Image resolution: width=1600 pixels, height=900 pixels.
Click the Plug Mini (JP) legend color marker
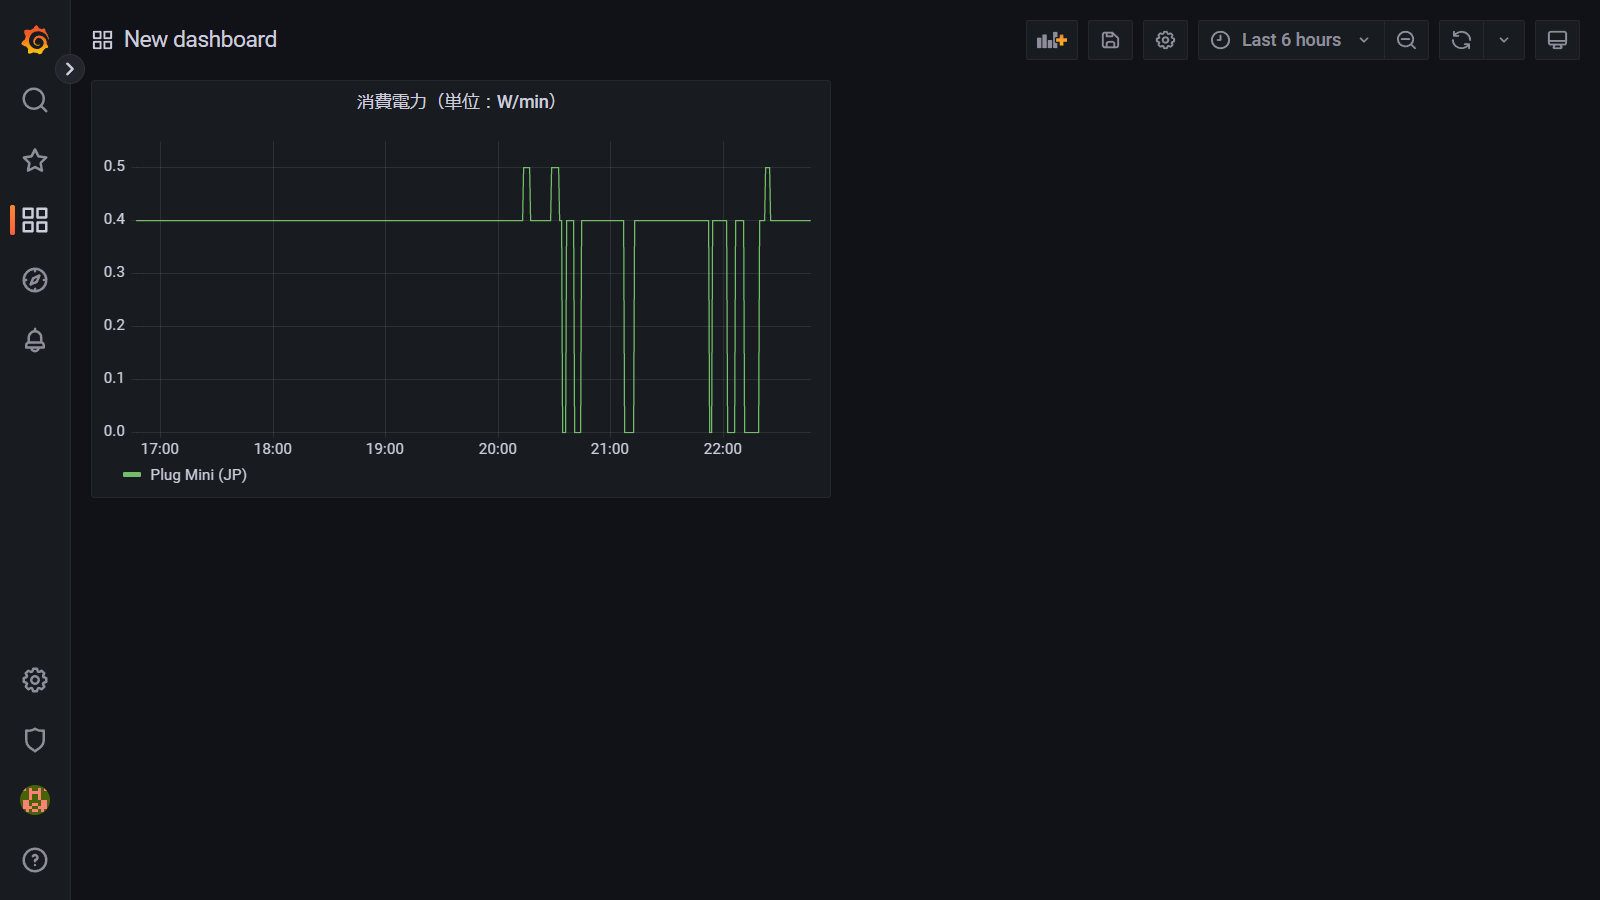(x=131, y=474)
